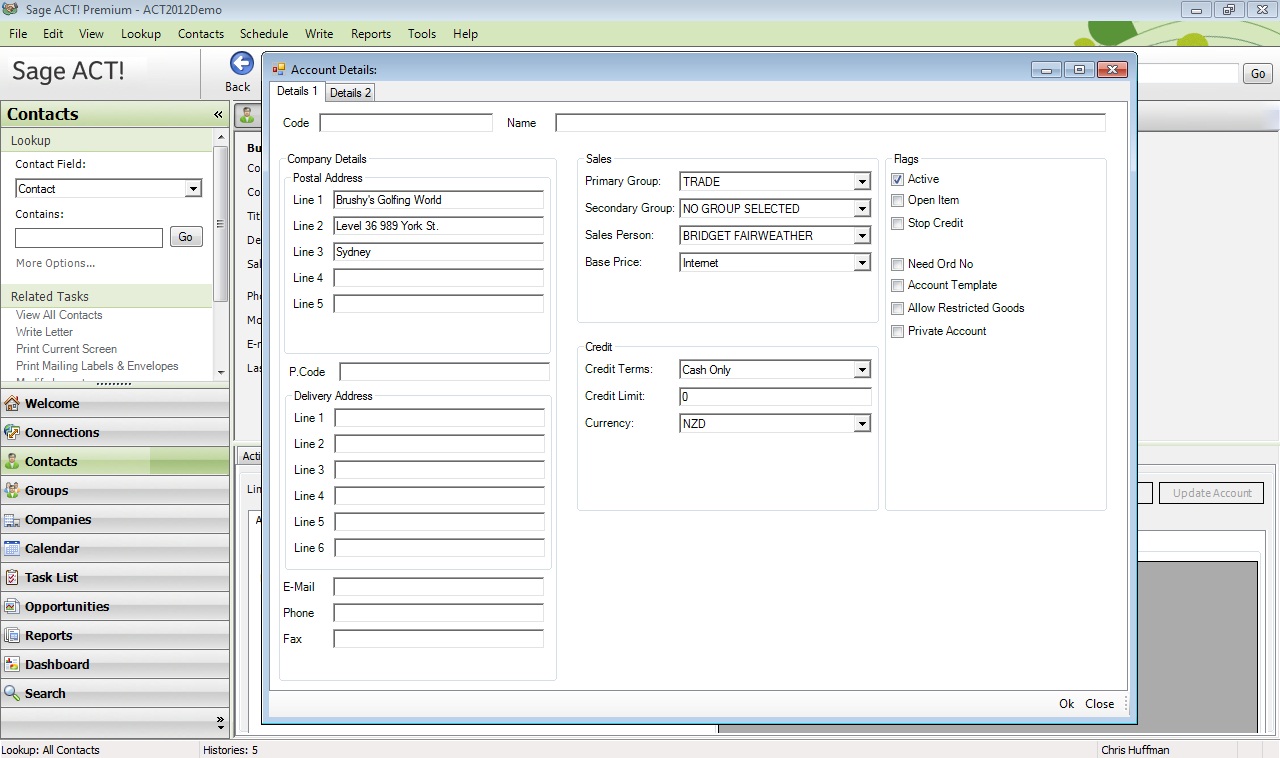Click the Fax input field

(438, 639)
